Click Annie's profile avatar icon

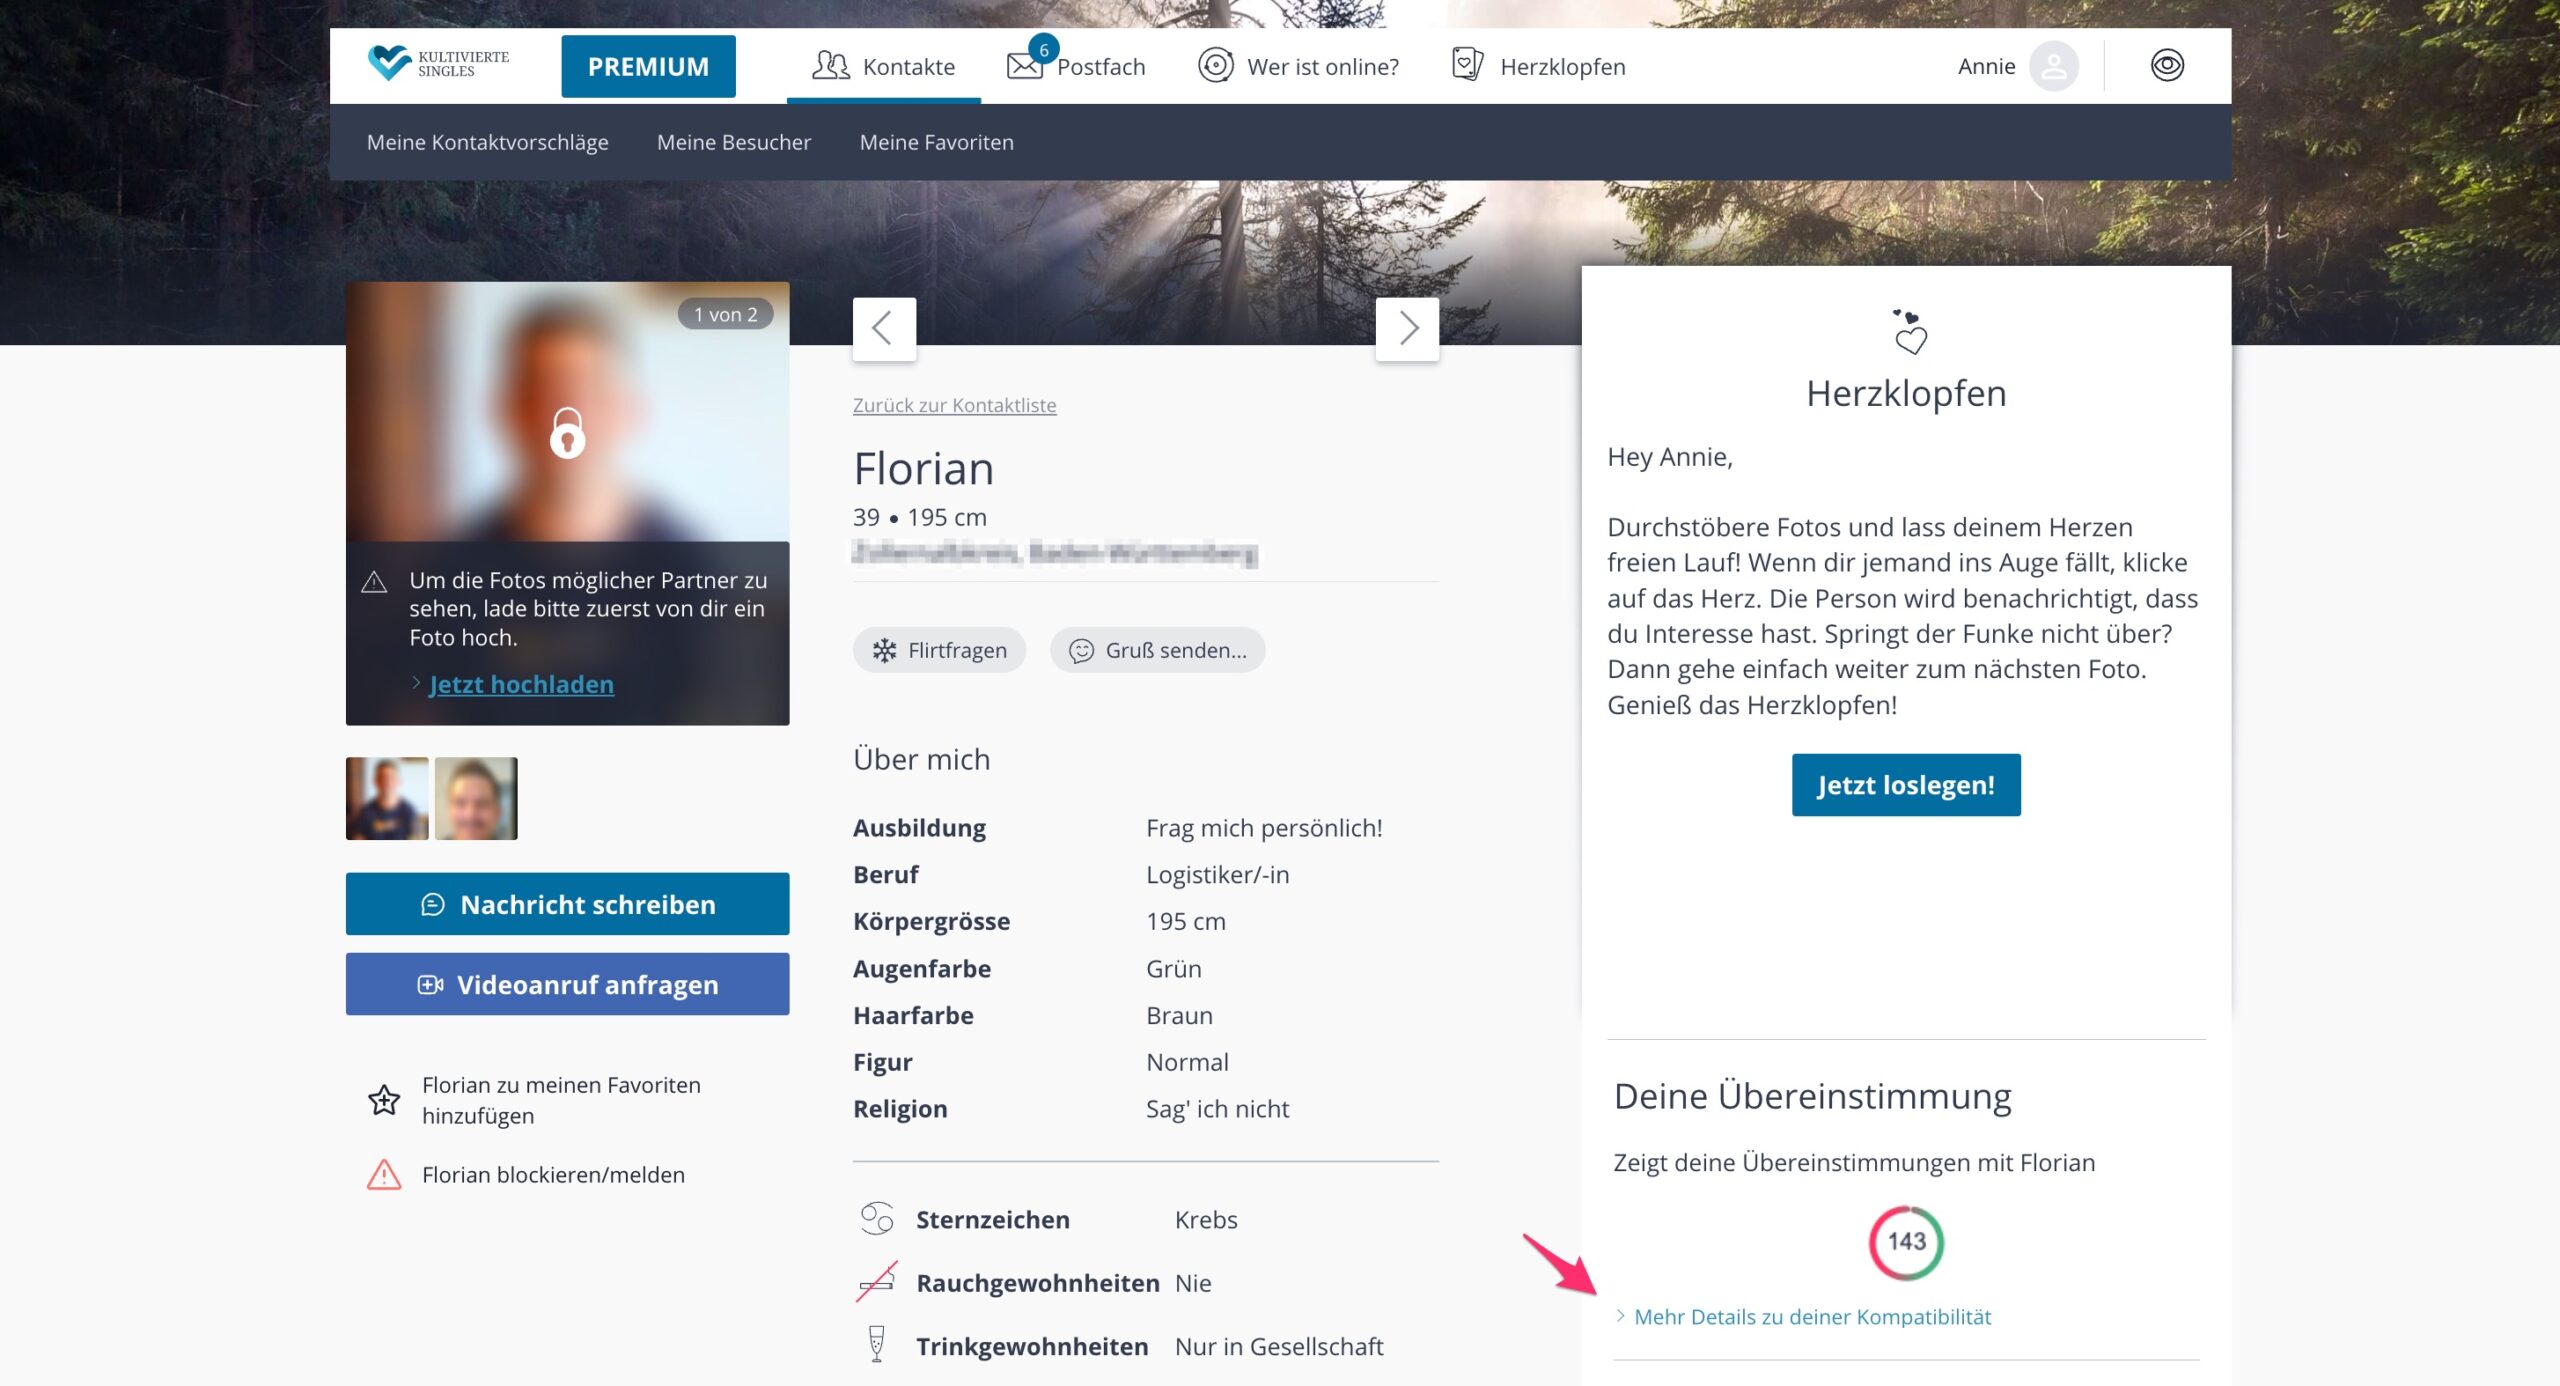[x=2053, y=67]
